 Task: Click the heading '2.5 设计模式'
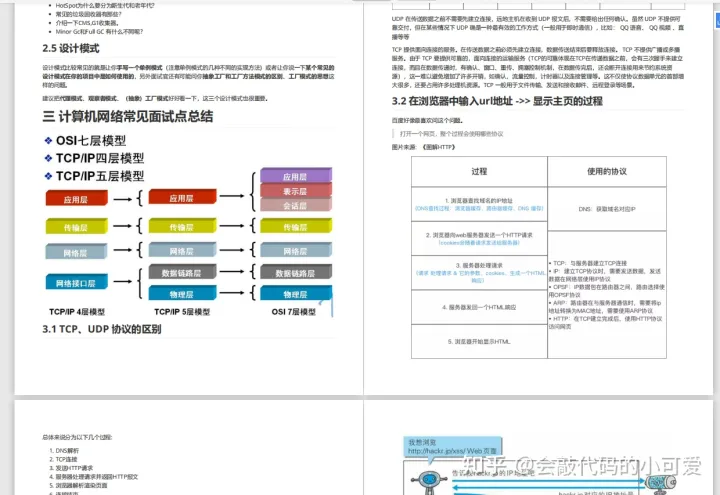tap(71, 49)
